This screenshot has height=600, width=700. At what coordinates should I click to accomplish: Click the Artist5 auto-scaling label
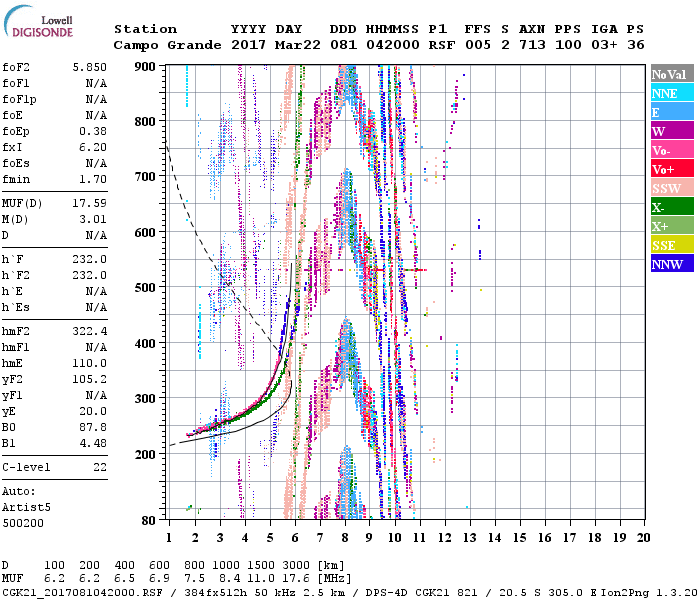click(x=26, y=508)
